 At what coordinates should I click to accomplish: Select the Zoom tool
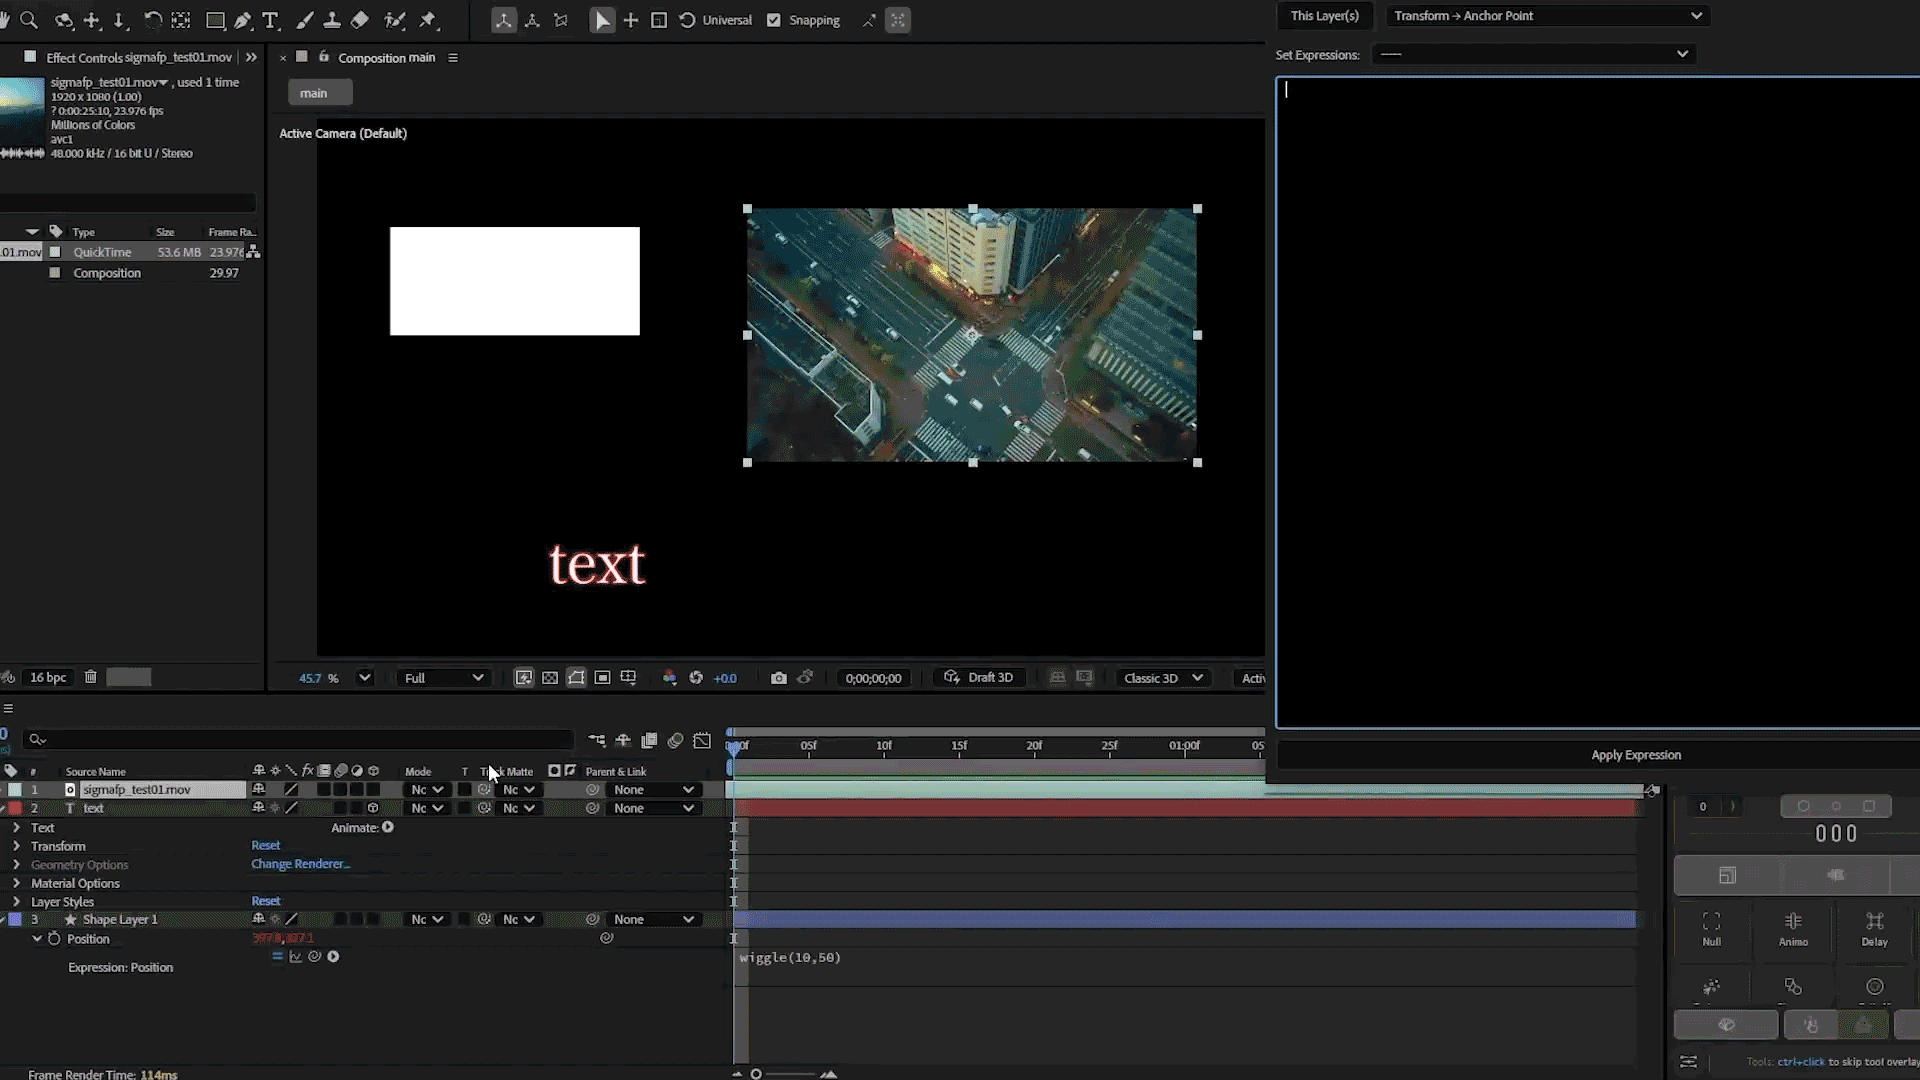click(29, 20)
